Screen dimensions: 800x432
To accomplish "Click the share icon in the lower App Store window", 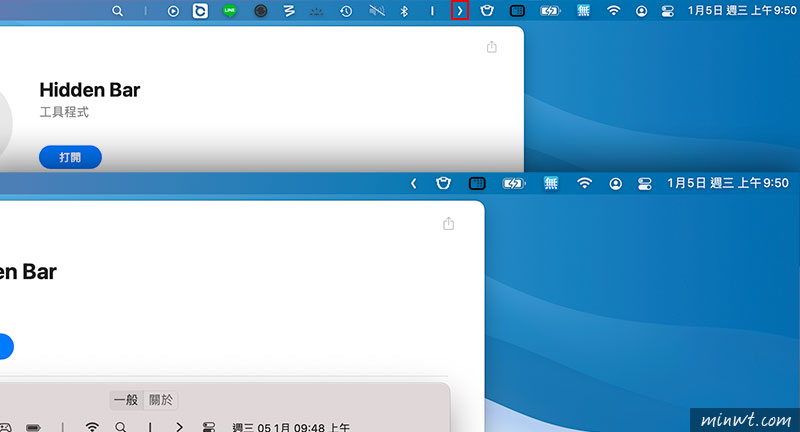I will pyautogui.click(x=448, y=223).
